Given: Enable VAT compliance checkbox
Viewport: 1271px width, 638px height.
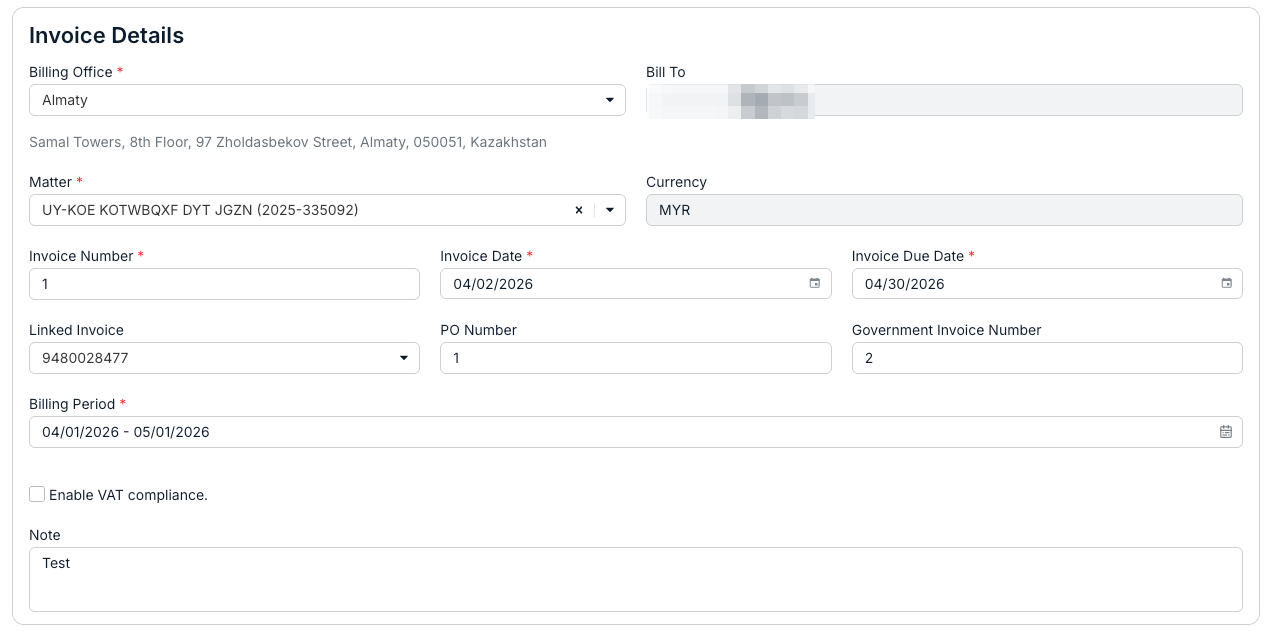Looking at the screenshot, I should (37, 494).
